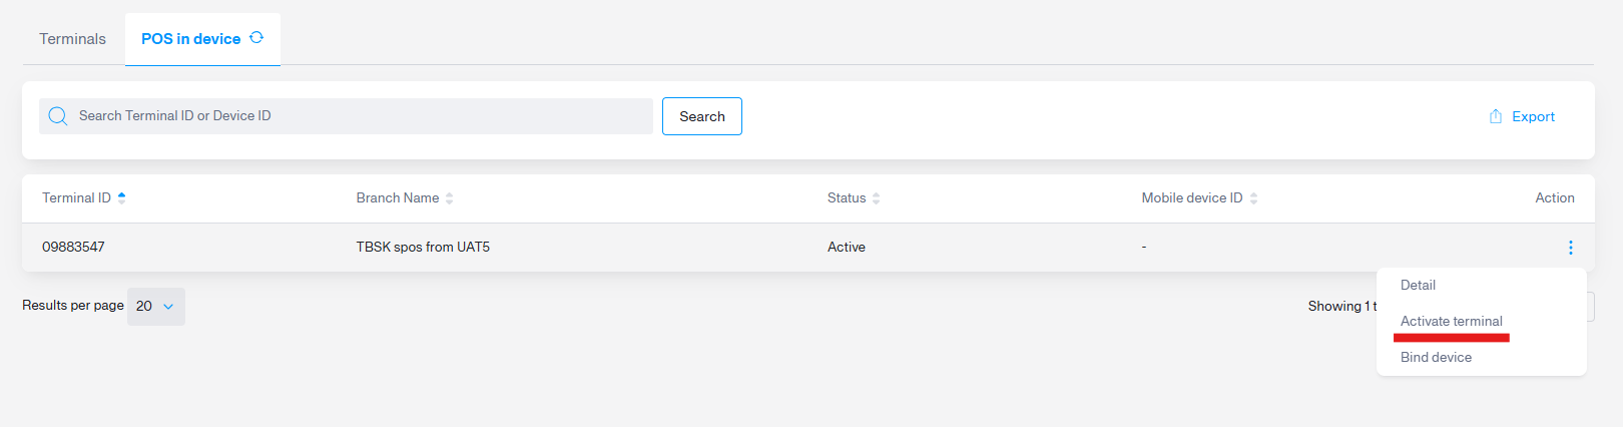Select the POS in device tab
This screenshot has width=1623, height=427.
202,39
